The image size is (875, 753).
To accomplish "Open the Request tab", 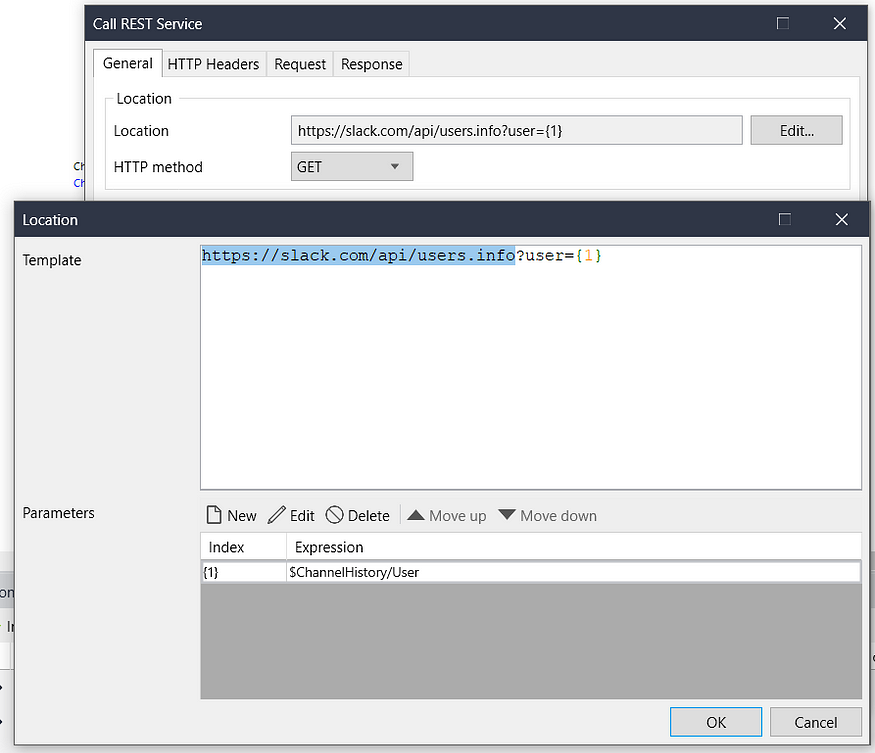I will (x=300, y=64).
